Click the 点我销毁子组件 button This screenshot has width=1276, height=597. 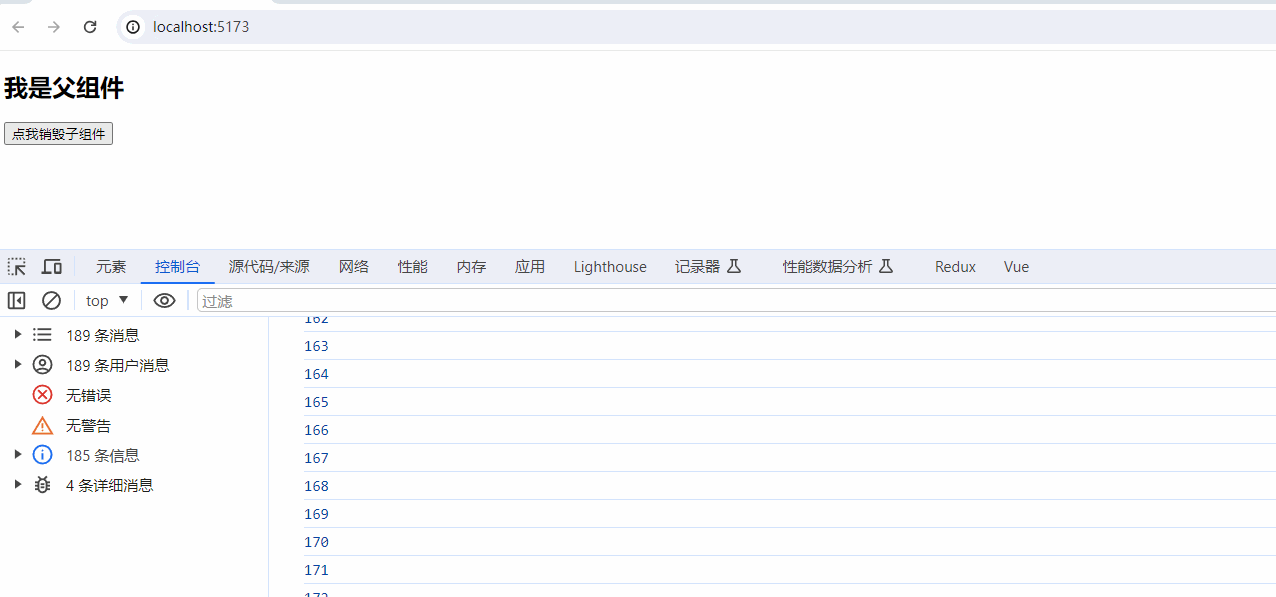(x=58, y=134)
